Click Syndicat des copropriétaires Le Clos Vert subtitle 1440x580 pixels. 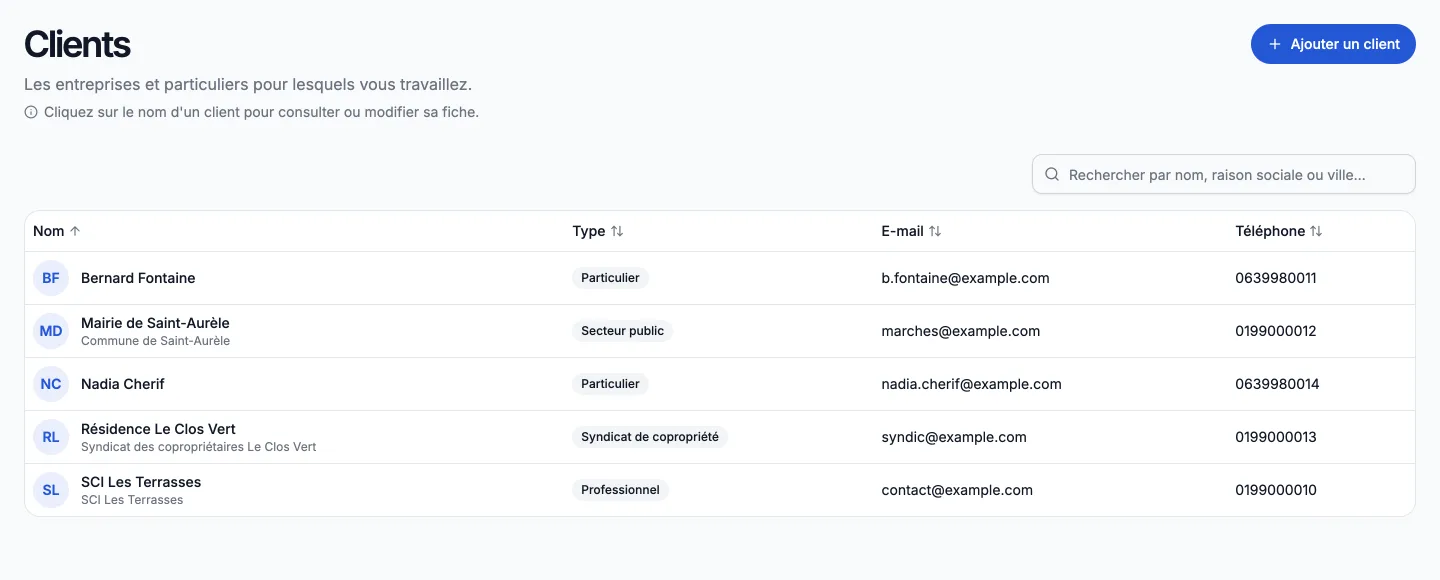(198, 447)
